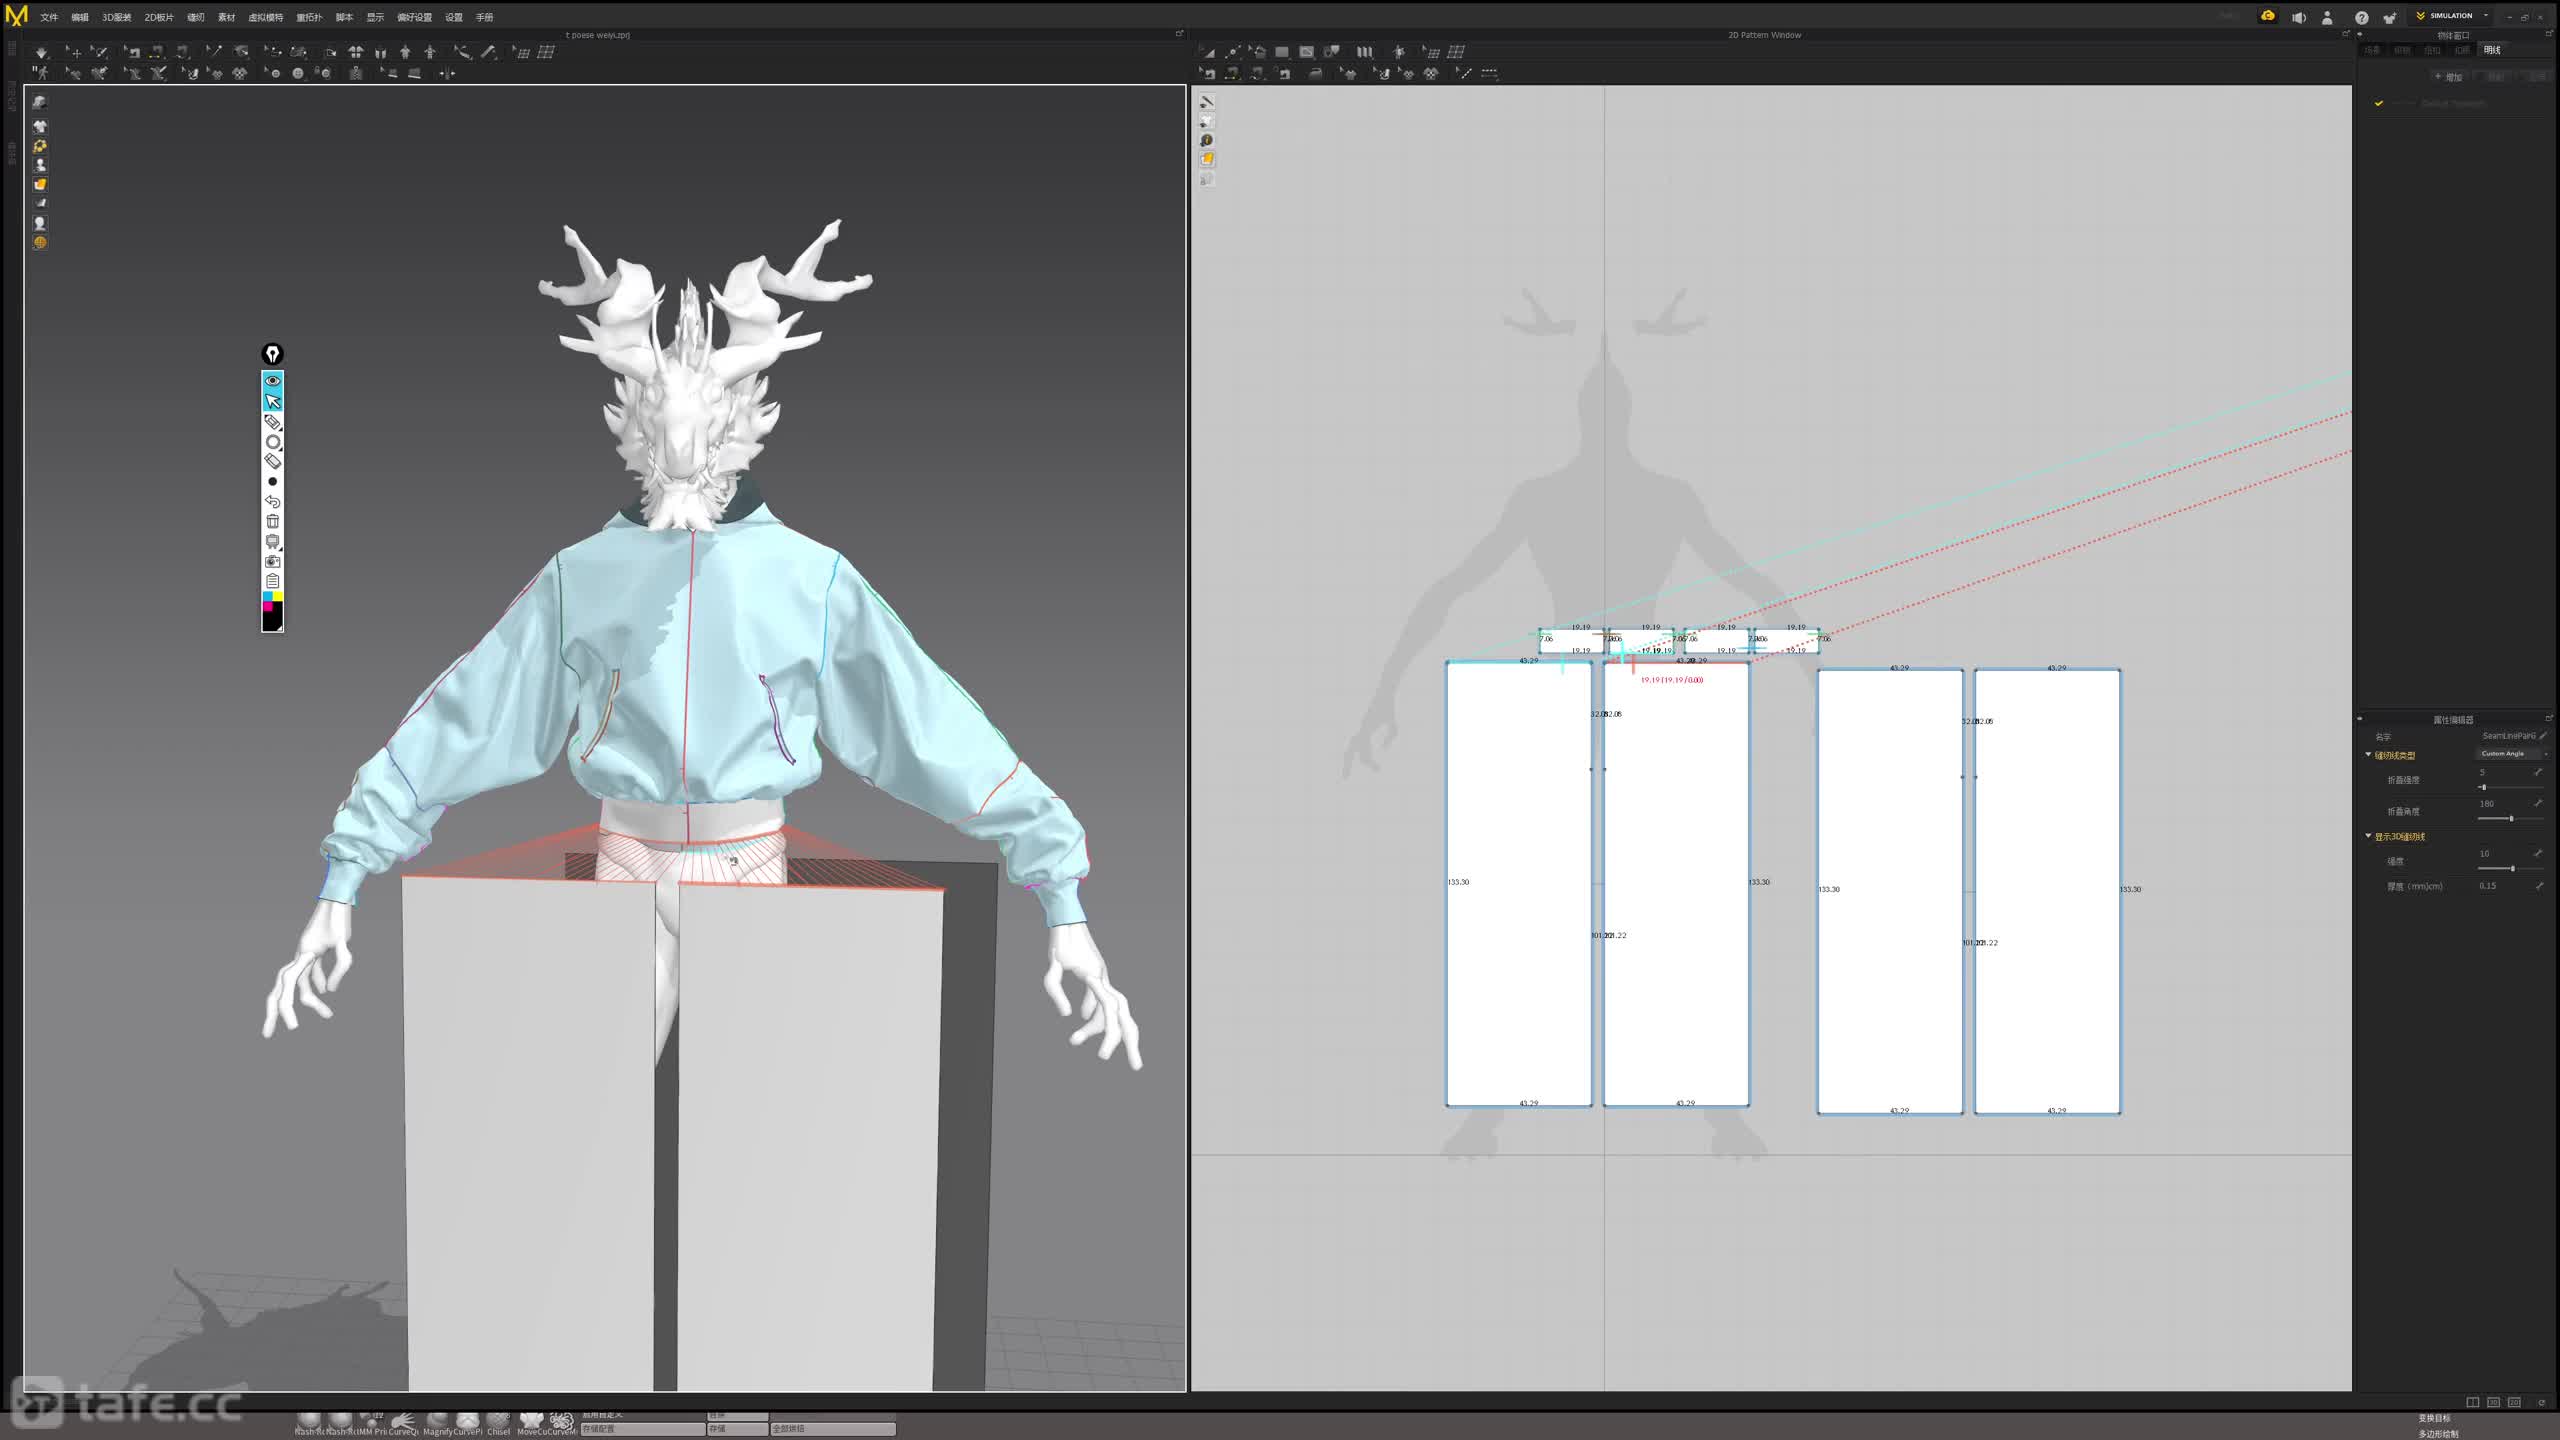The image size is (2560, 1440).
Task: Toggle the yellow folder icon on 3D left sidebar
Action: tap(40, 184)
